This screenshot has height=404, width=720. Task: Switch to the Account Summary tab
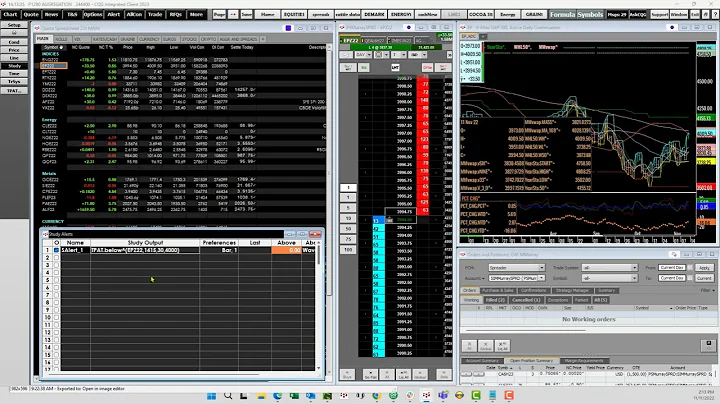click(x=482, y=360)
